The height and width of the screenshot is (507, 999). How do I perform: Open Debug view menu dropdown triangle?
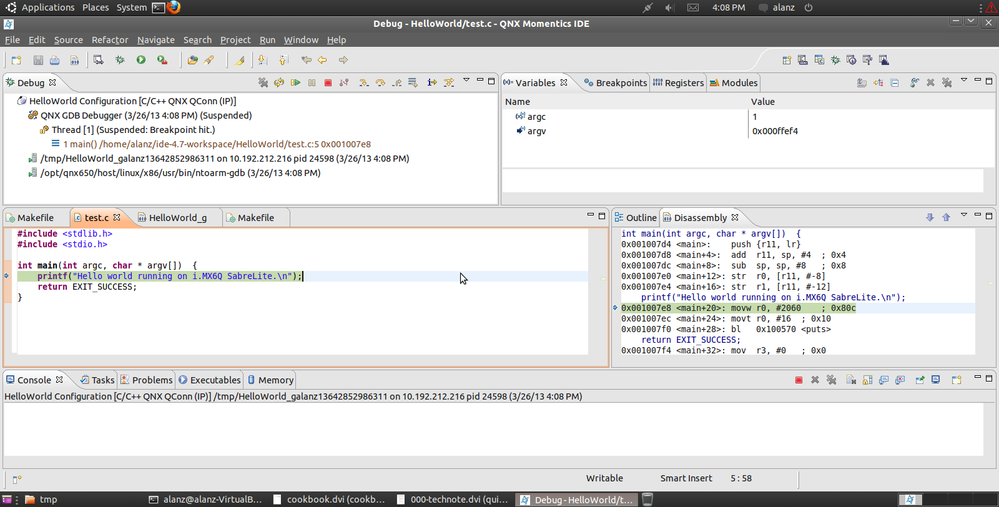tap(466, 80)
